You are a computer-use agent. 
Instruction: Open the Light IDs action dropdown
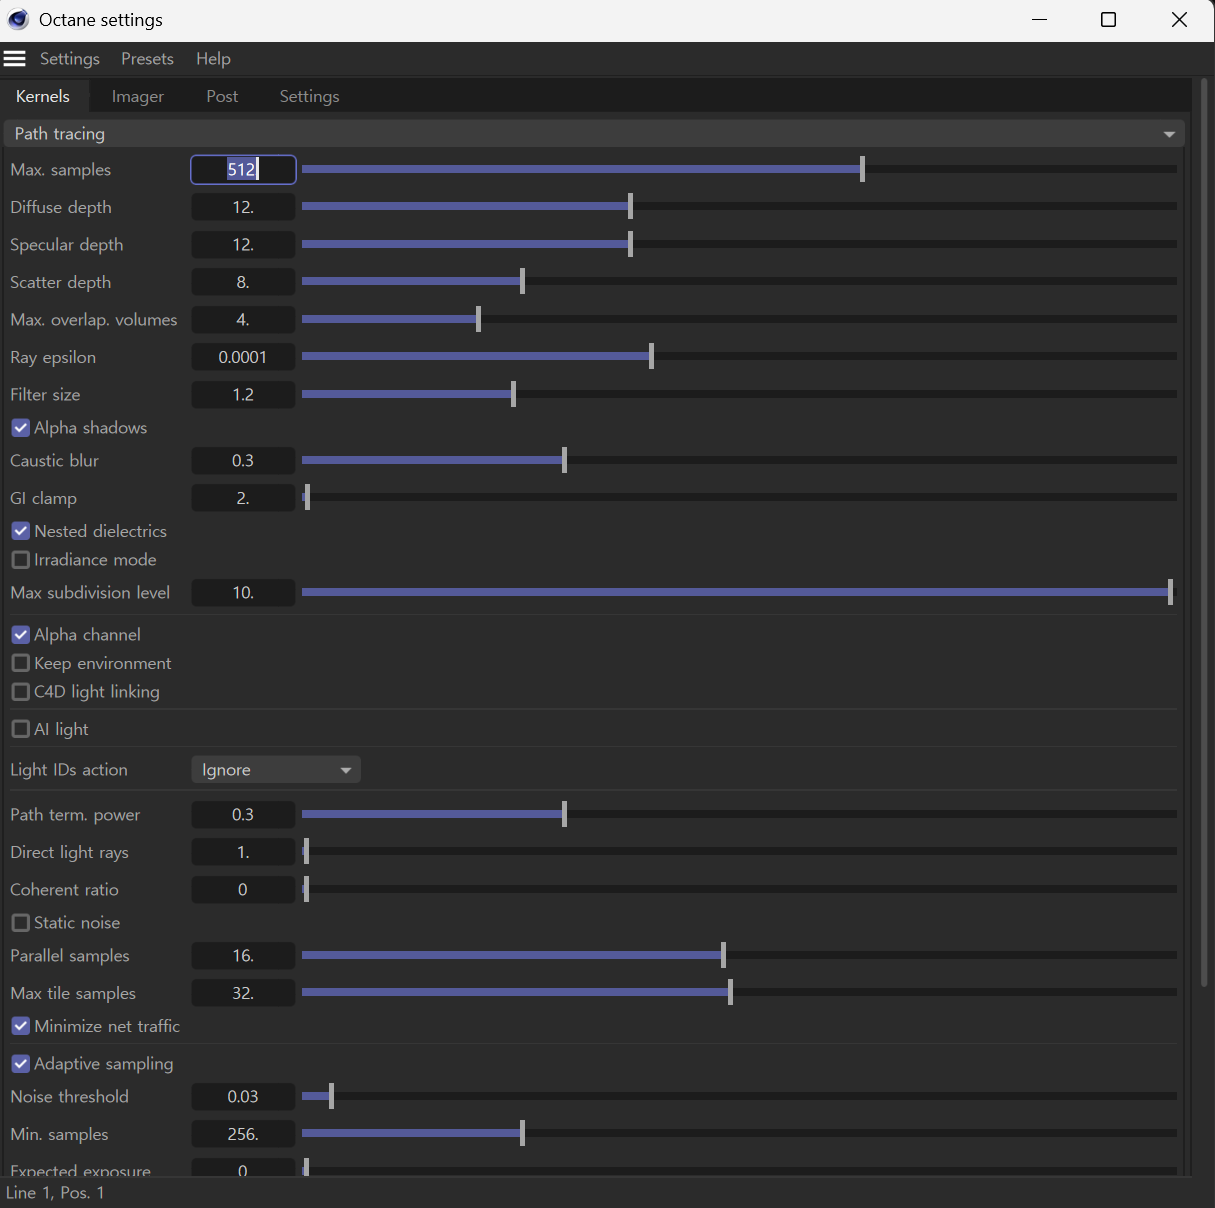tap(276, 770)
